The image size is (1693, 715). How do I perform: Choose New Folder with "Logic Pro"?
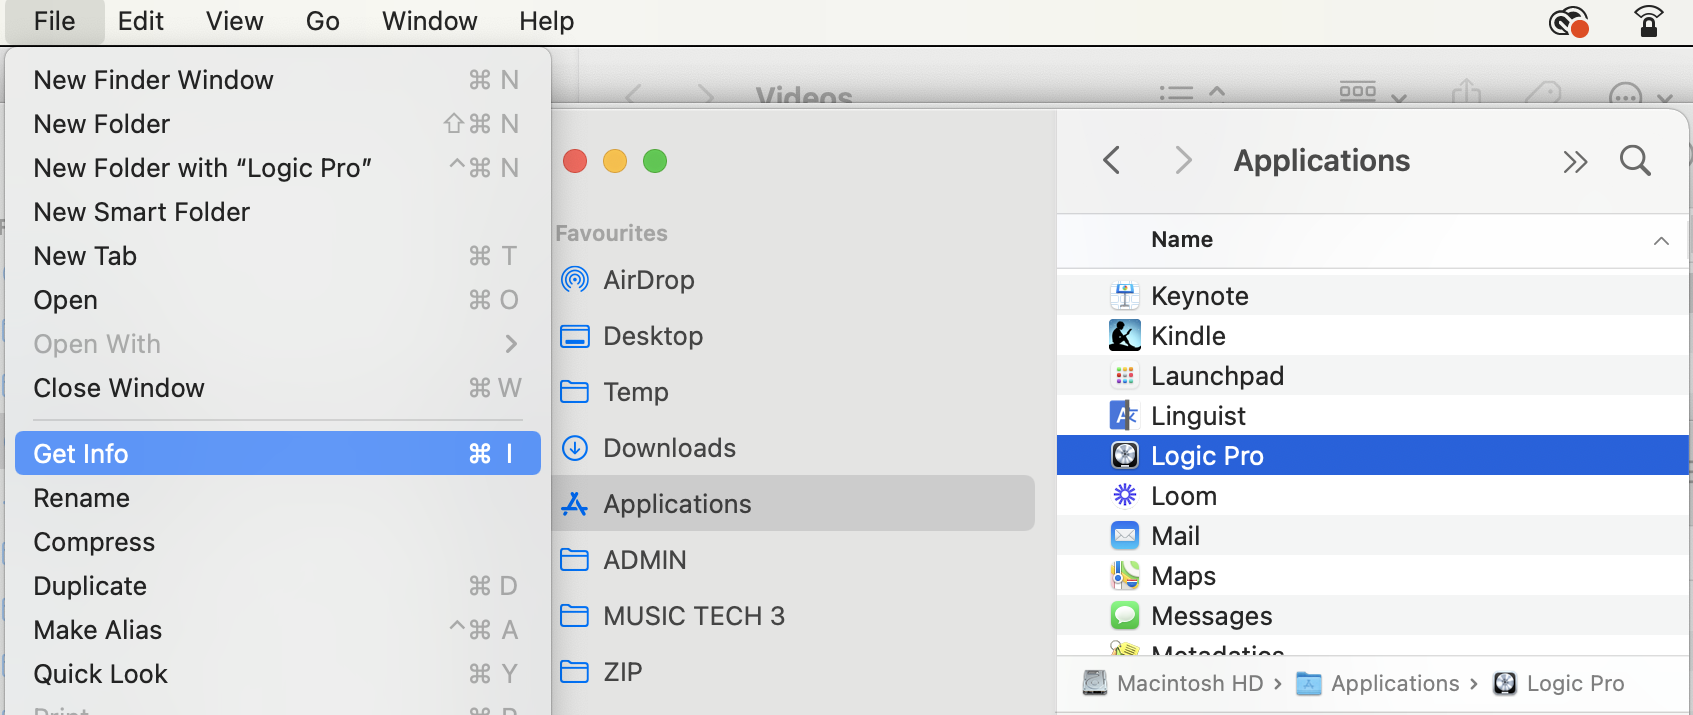coord(277,168)
